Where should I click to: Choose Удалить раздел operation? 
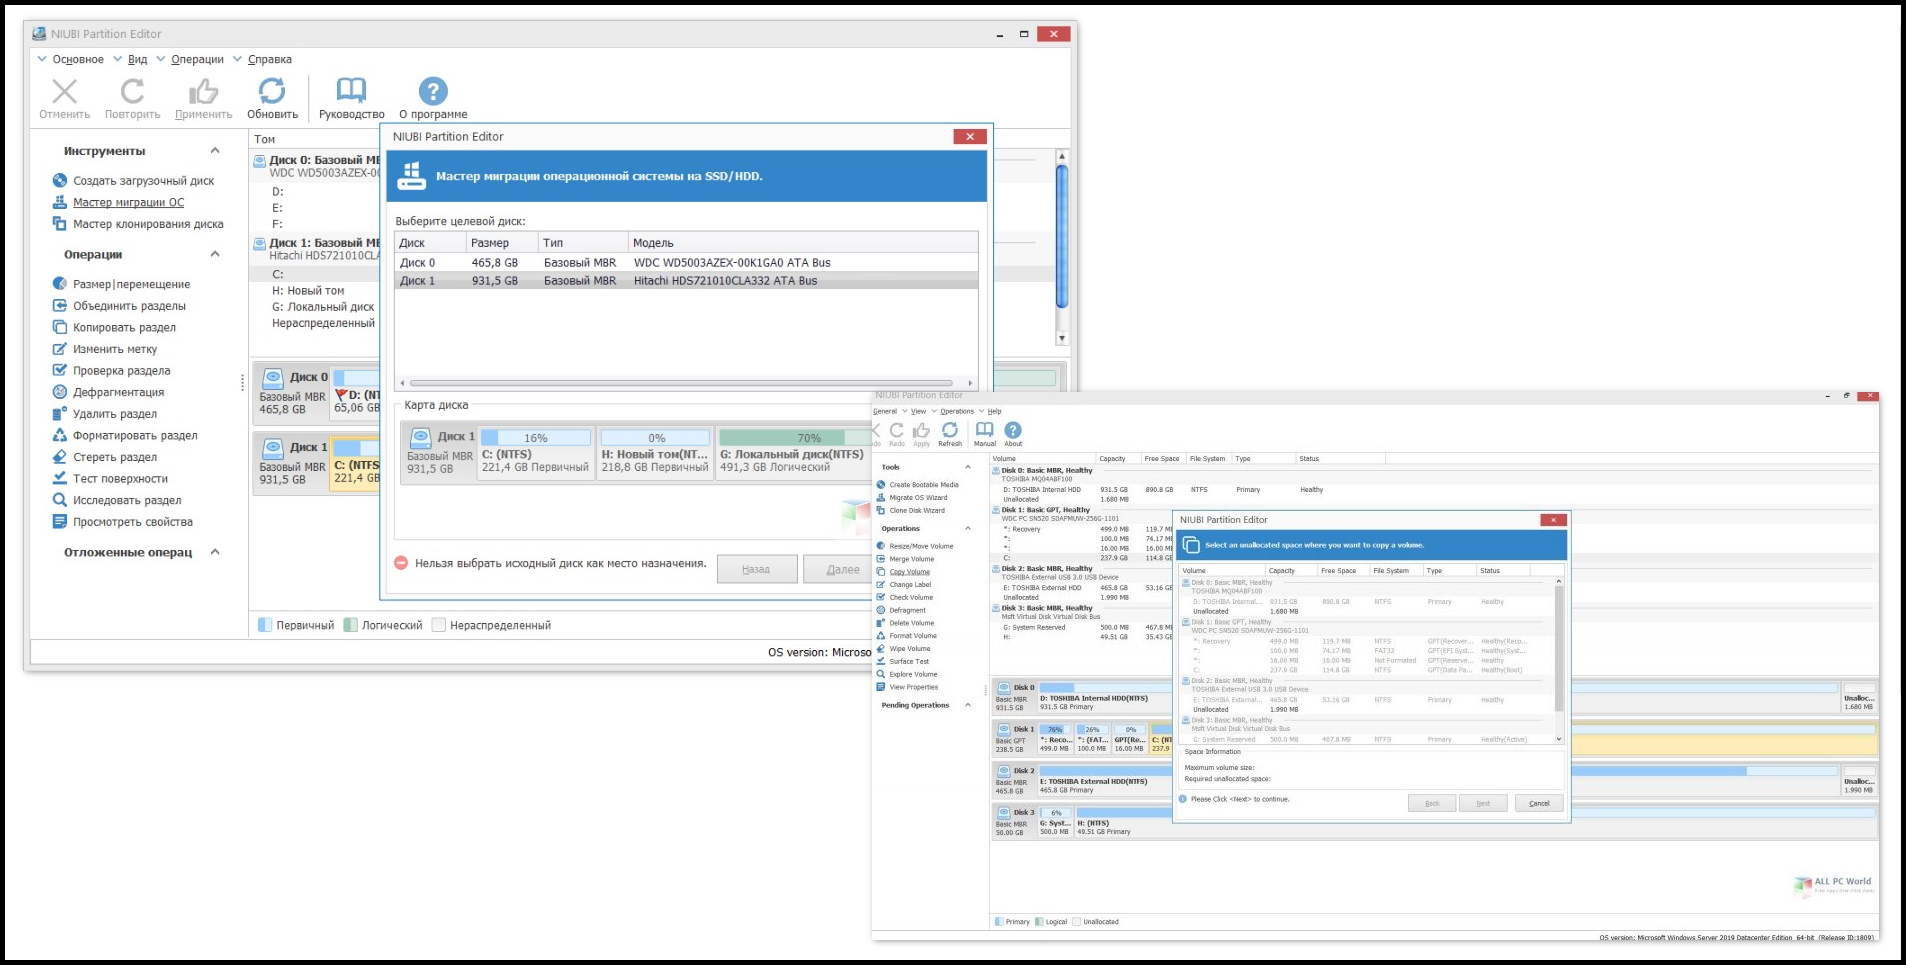[x=115, y=414]
